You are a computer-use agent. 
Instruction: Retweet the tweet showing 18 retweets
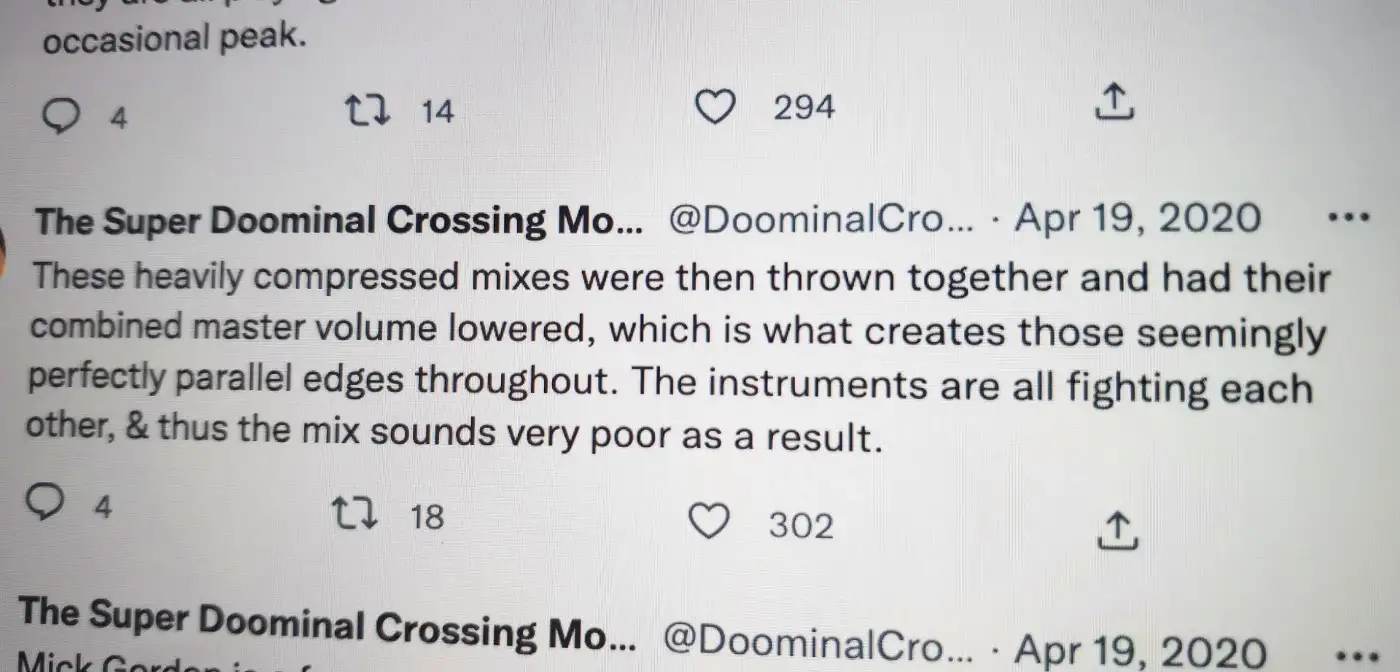pos(354,514)
